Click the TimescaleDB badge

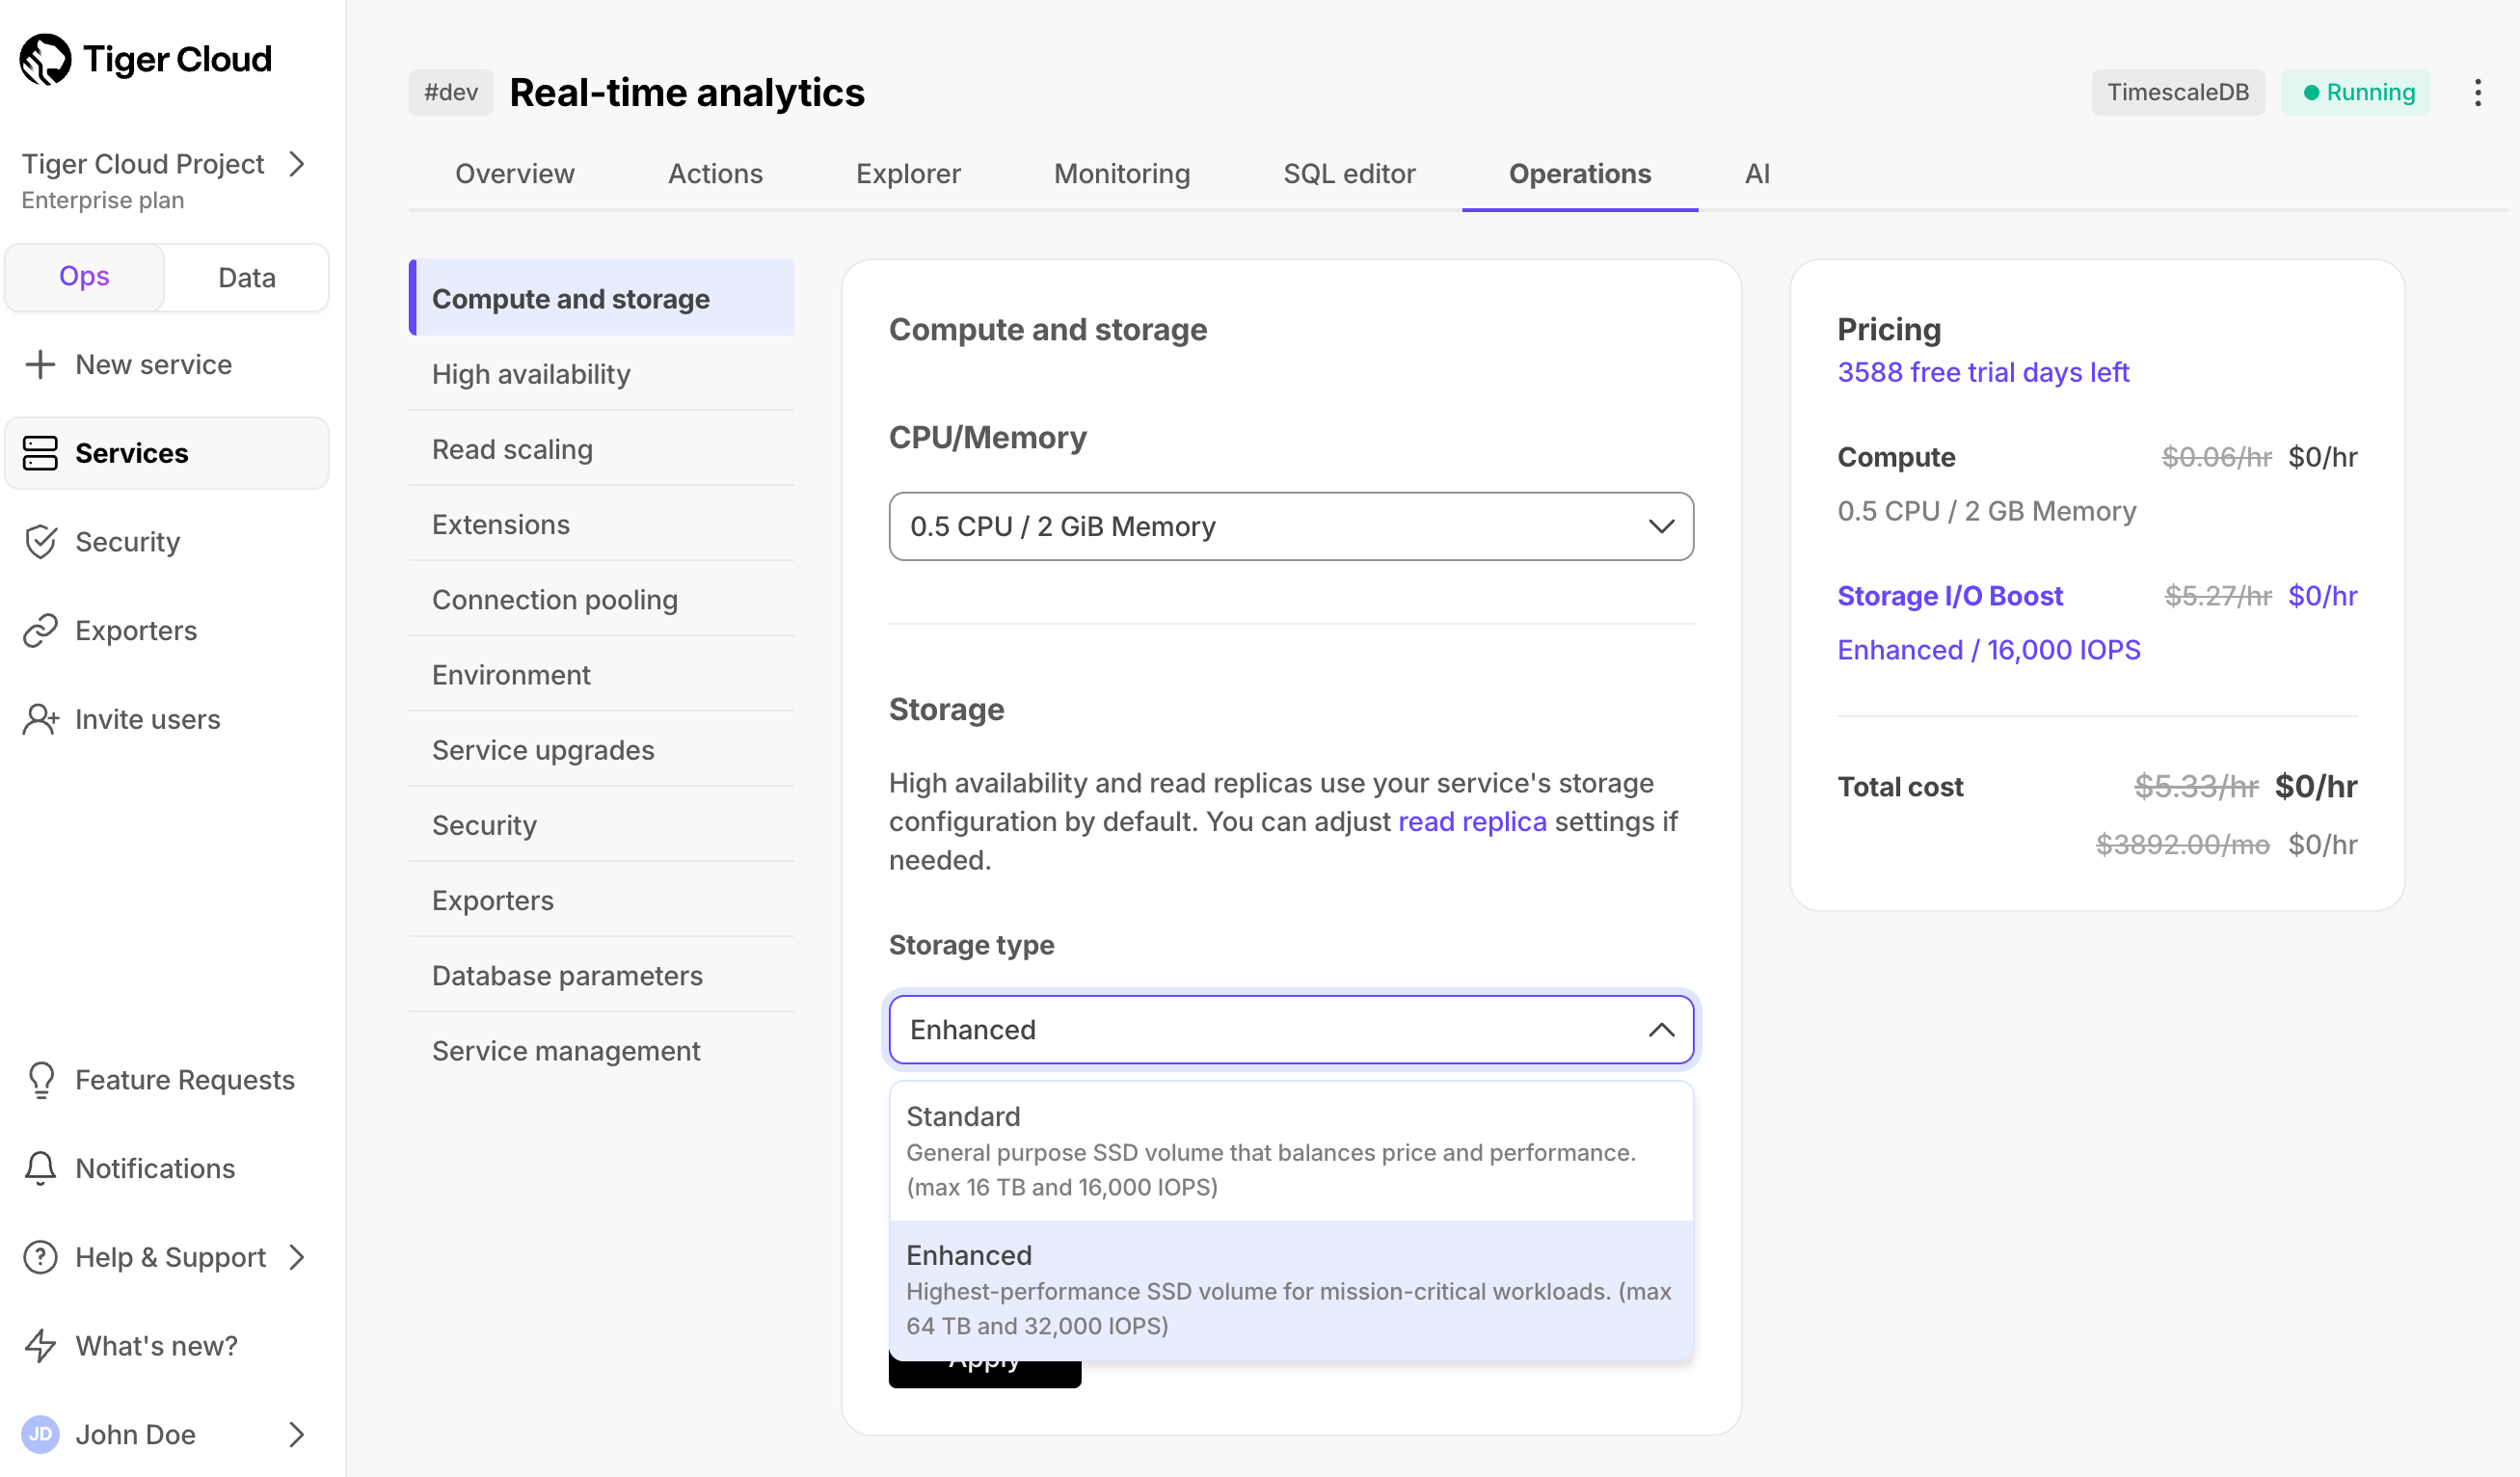pyautogui.click(x=2178, y=92)
